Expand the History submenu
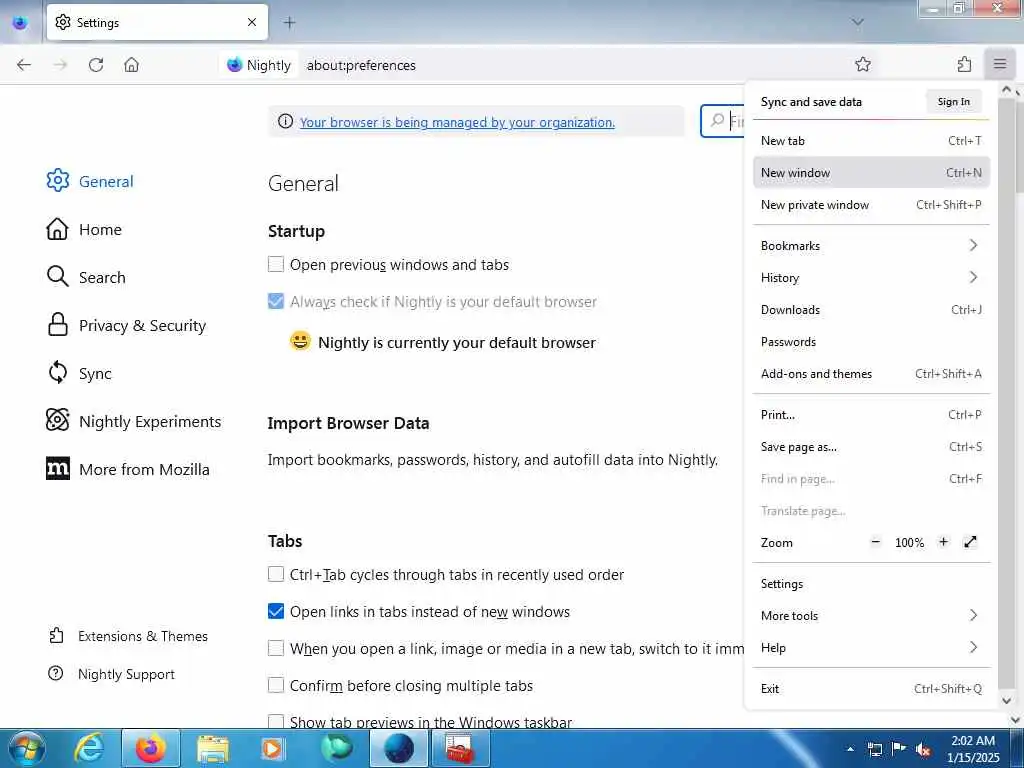1024x768 pixels. tap(871, 278)
